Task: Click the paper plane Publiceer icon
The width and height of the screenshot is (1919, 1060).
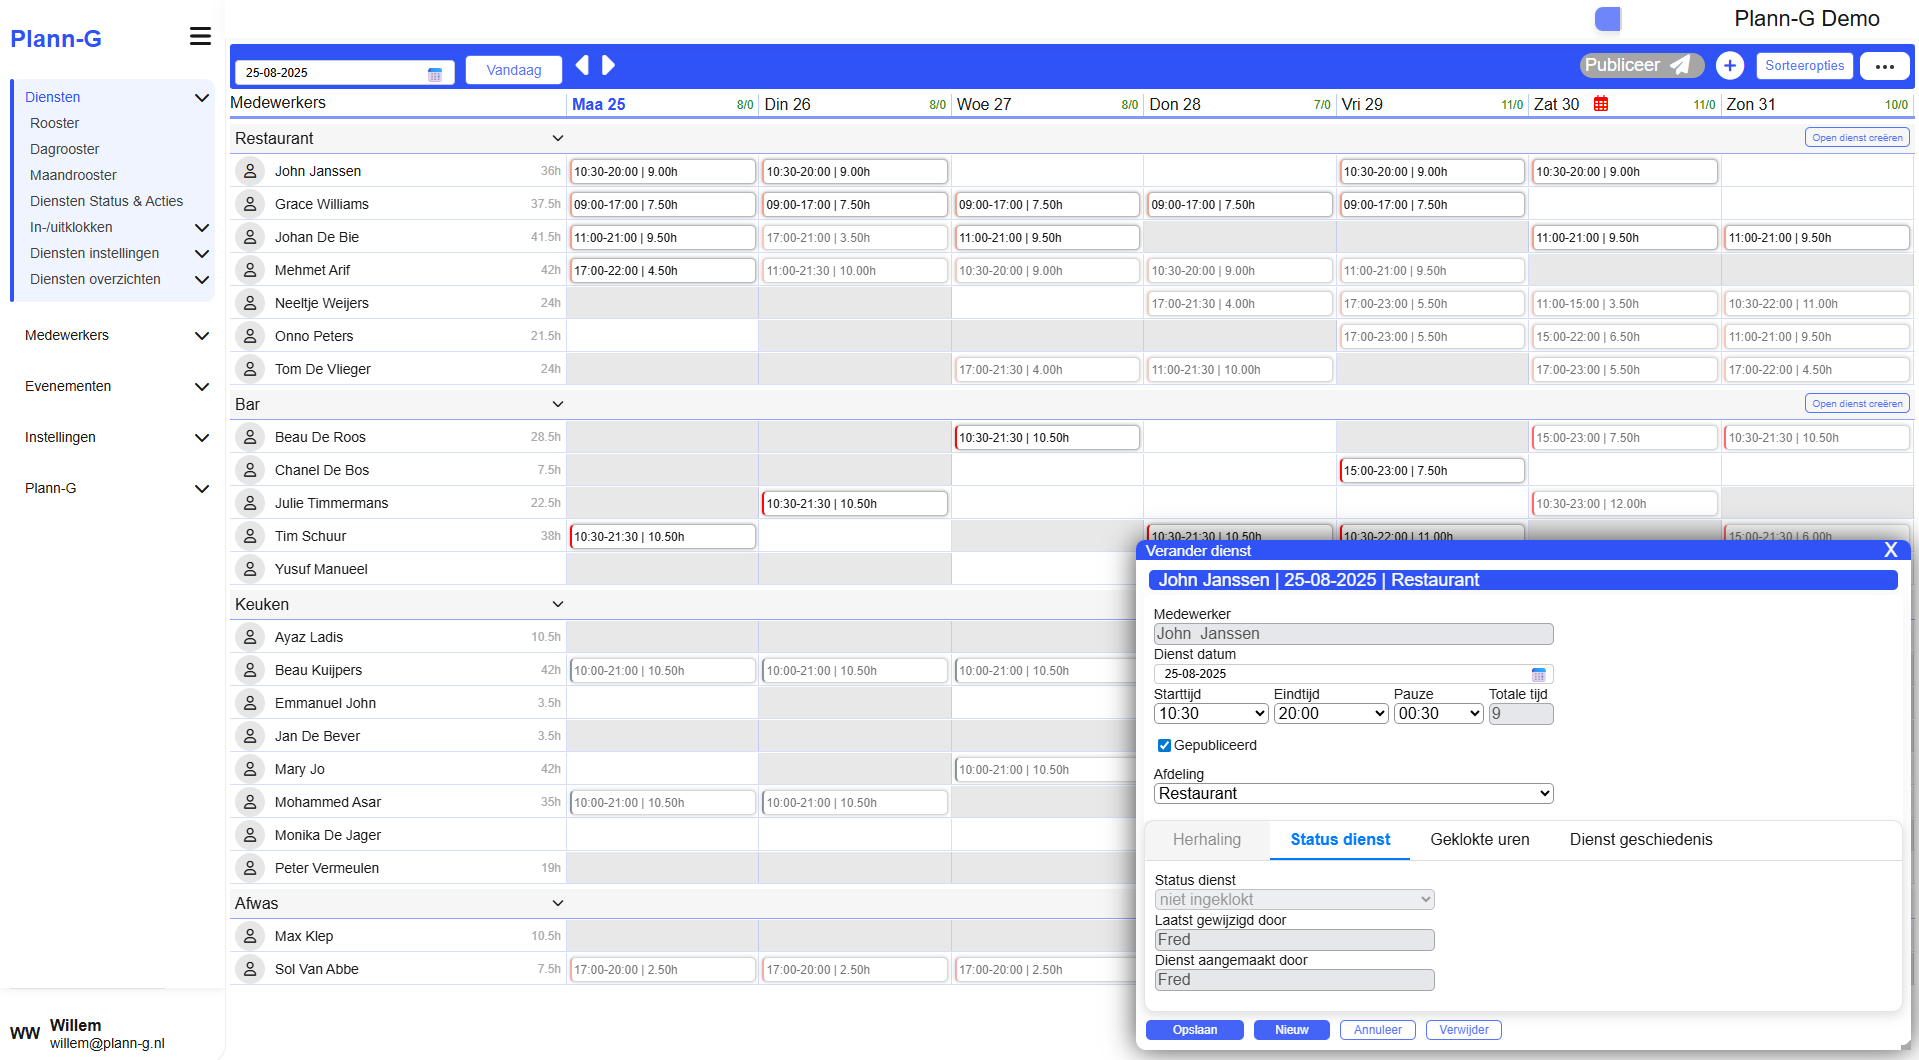Action: point(1681,64)
